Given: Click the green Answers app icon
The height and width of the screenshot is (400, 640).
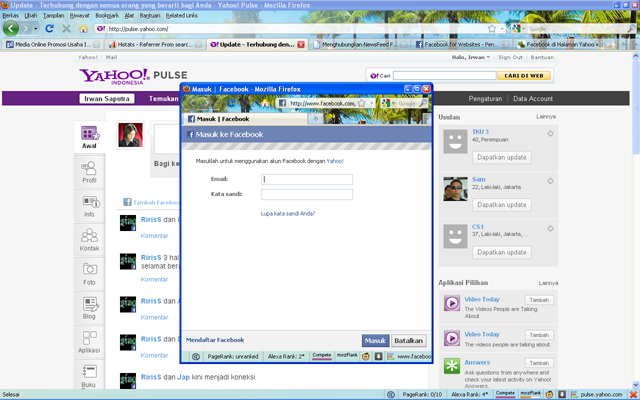Looking at the screenshot, I should (x=452, y=365).
